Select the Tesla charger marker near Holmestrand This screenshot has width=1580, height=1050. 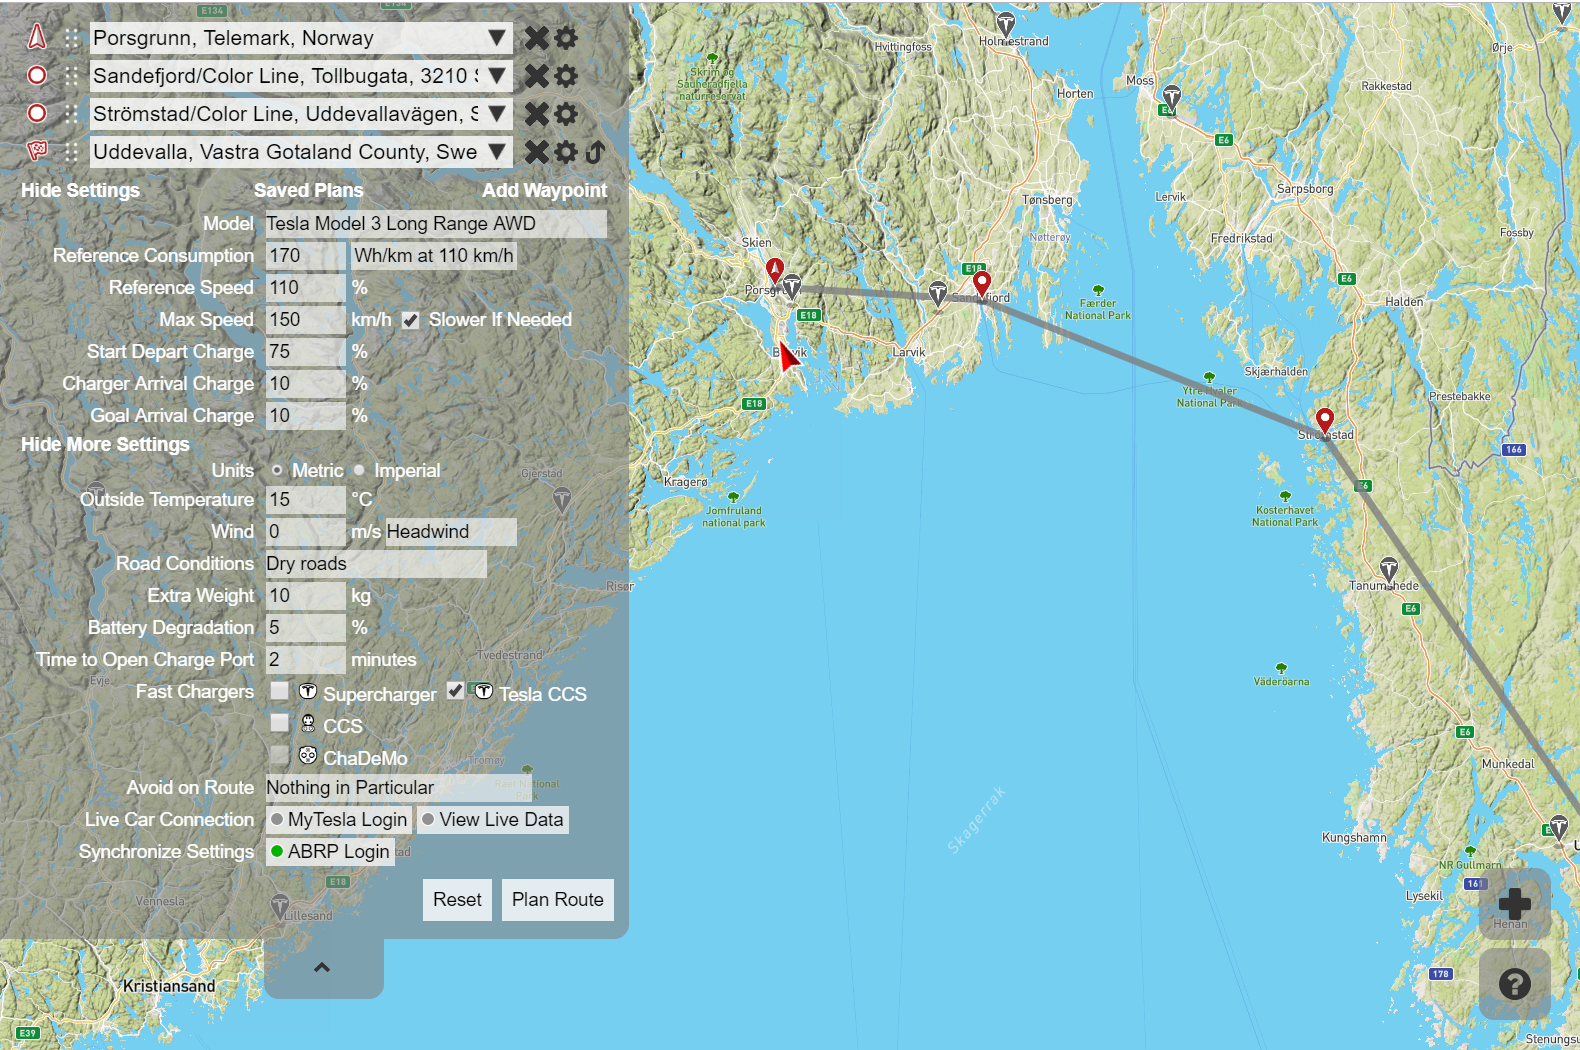coord(1006,24)
